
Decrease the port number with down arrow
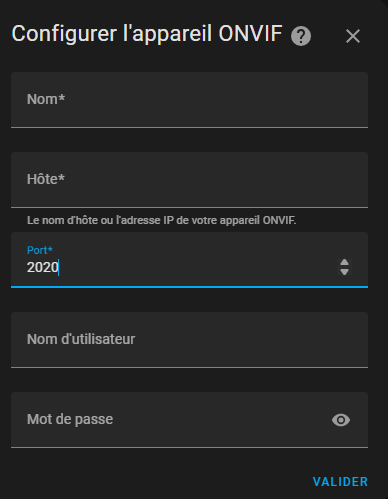point(344,271)
